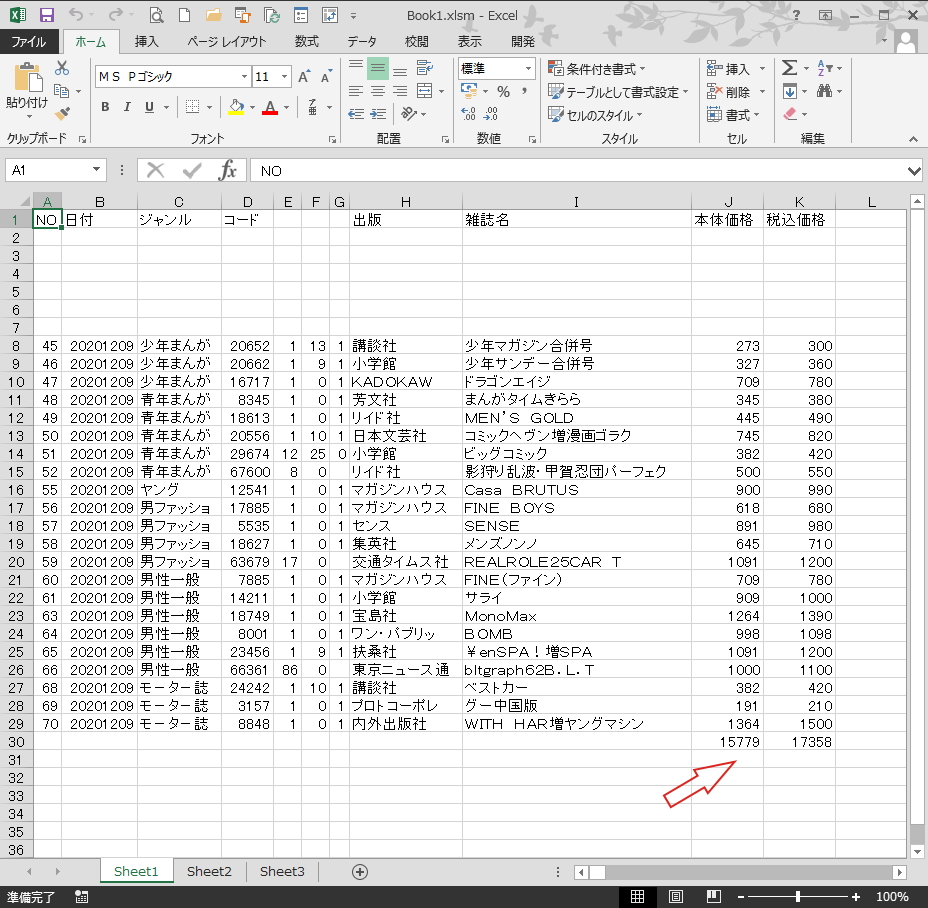
Task: Select all cells corner button
Action: pyautogui.click(x=23, y=202)
